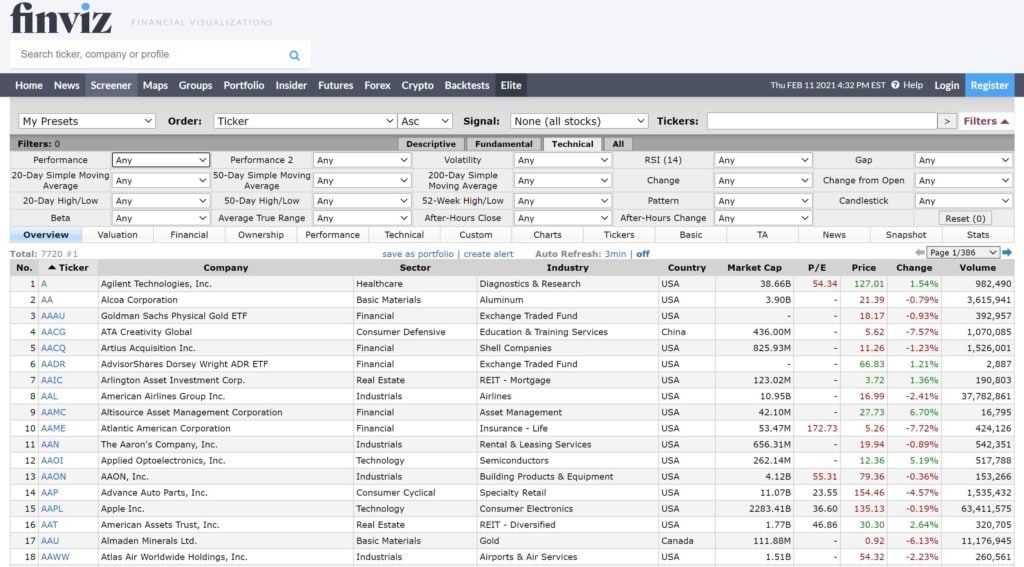The image size is (1024, 567).
Task: Open AAPL ticker link
Action: (52, 508)
